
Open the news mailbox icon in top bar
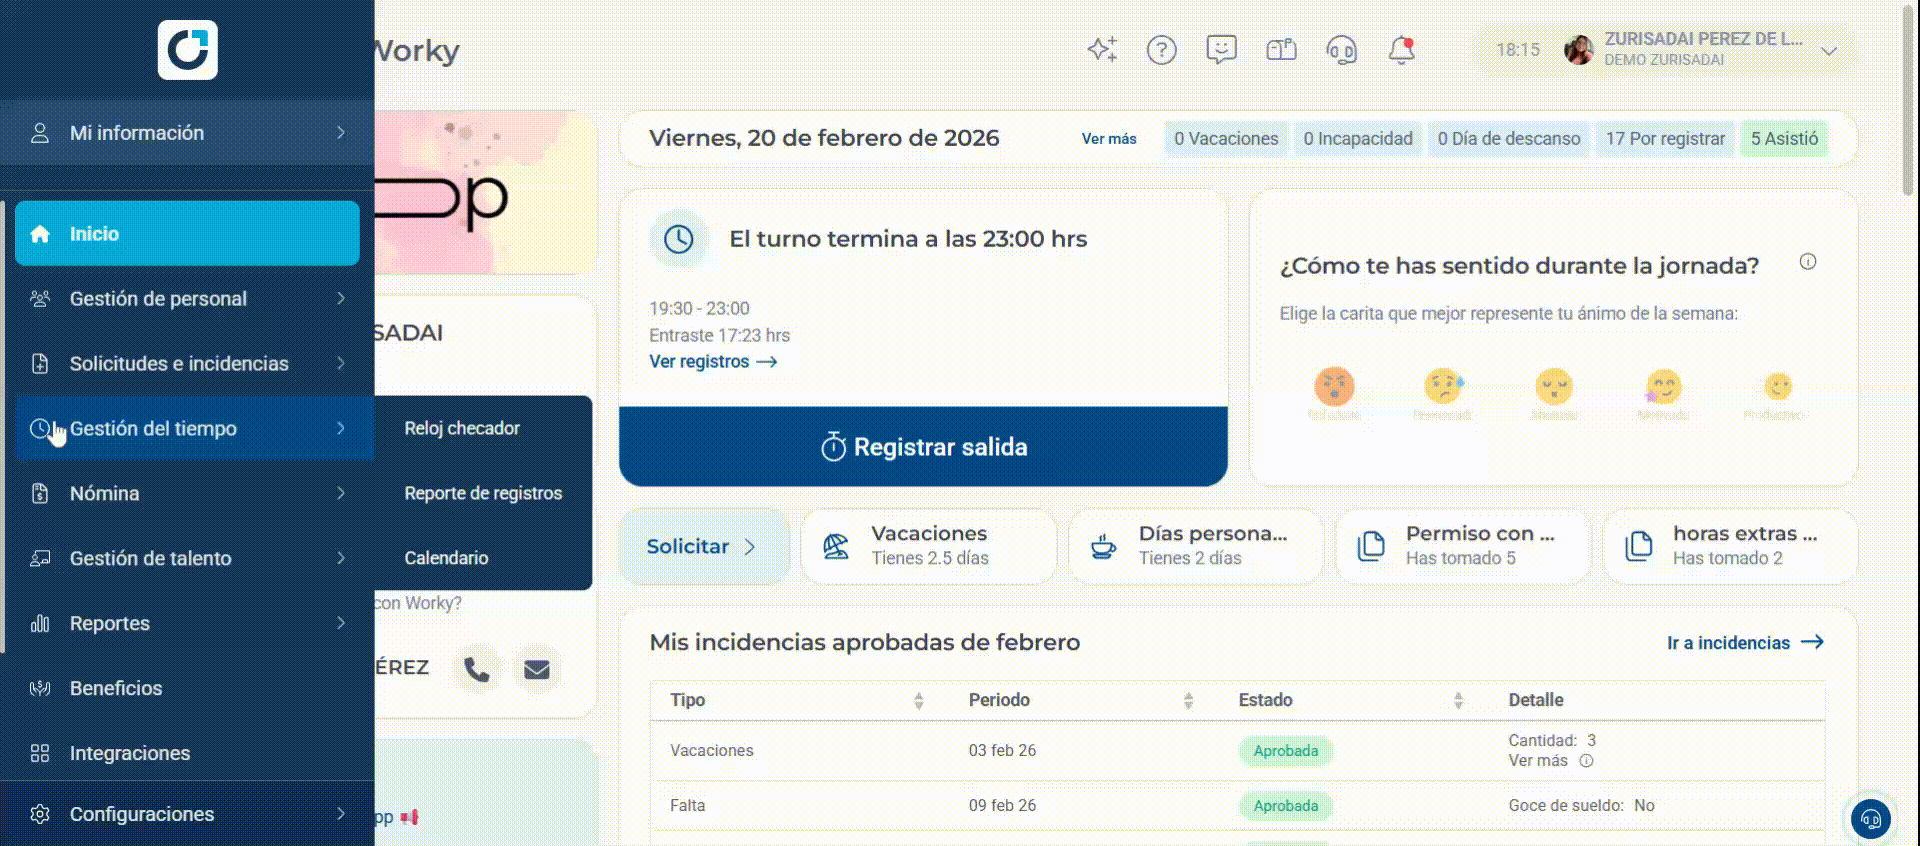pos(1281,49)
